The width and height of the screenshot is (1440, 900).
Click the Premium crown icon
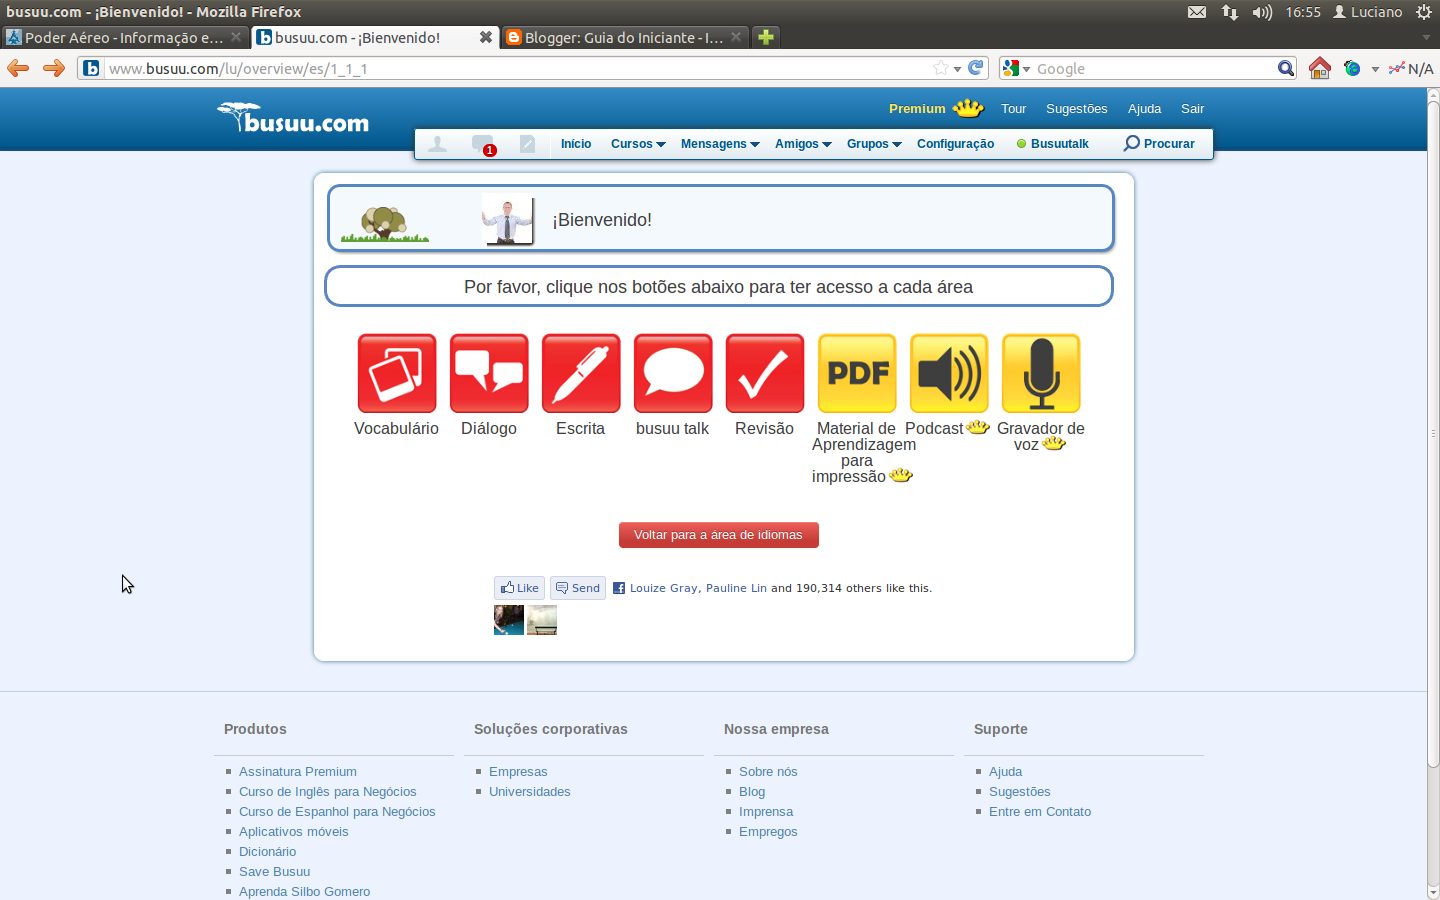968,108
